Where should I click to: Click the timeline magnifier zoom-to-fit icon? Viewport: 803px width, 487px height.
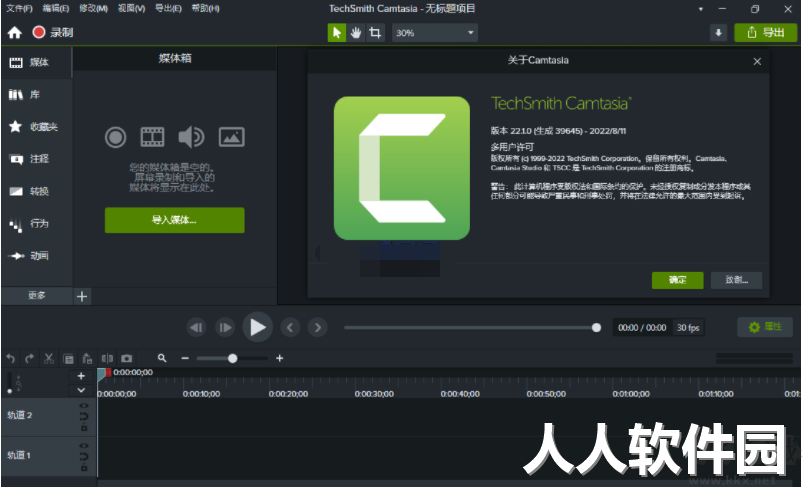pos(162,358)
